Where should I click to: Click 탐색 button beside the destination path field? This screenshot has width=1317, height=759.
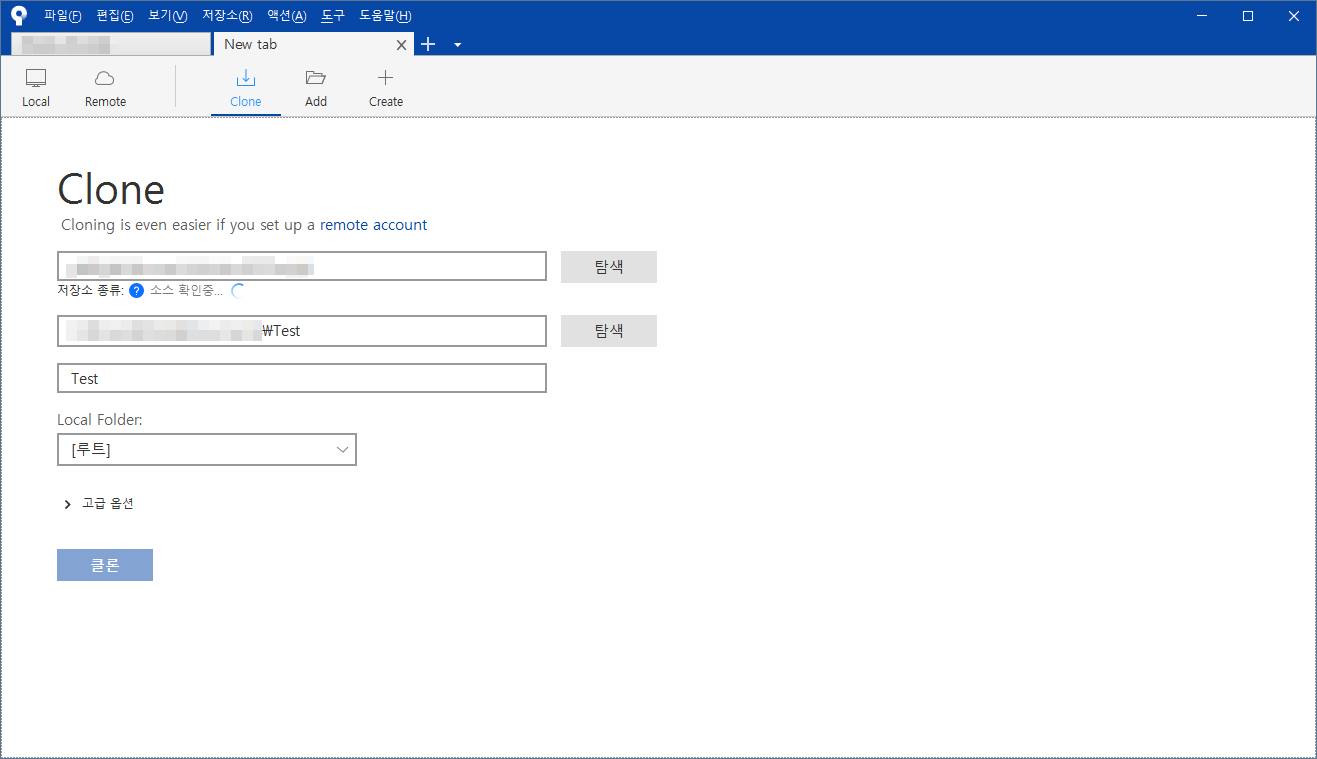609,331
